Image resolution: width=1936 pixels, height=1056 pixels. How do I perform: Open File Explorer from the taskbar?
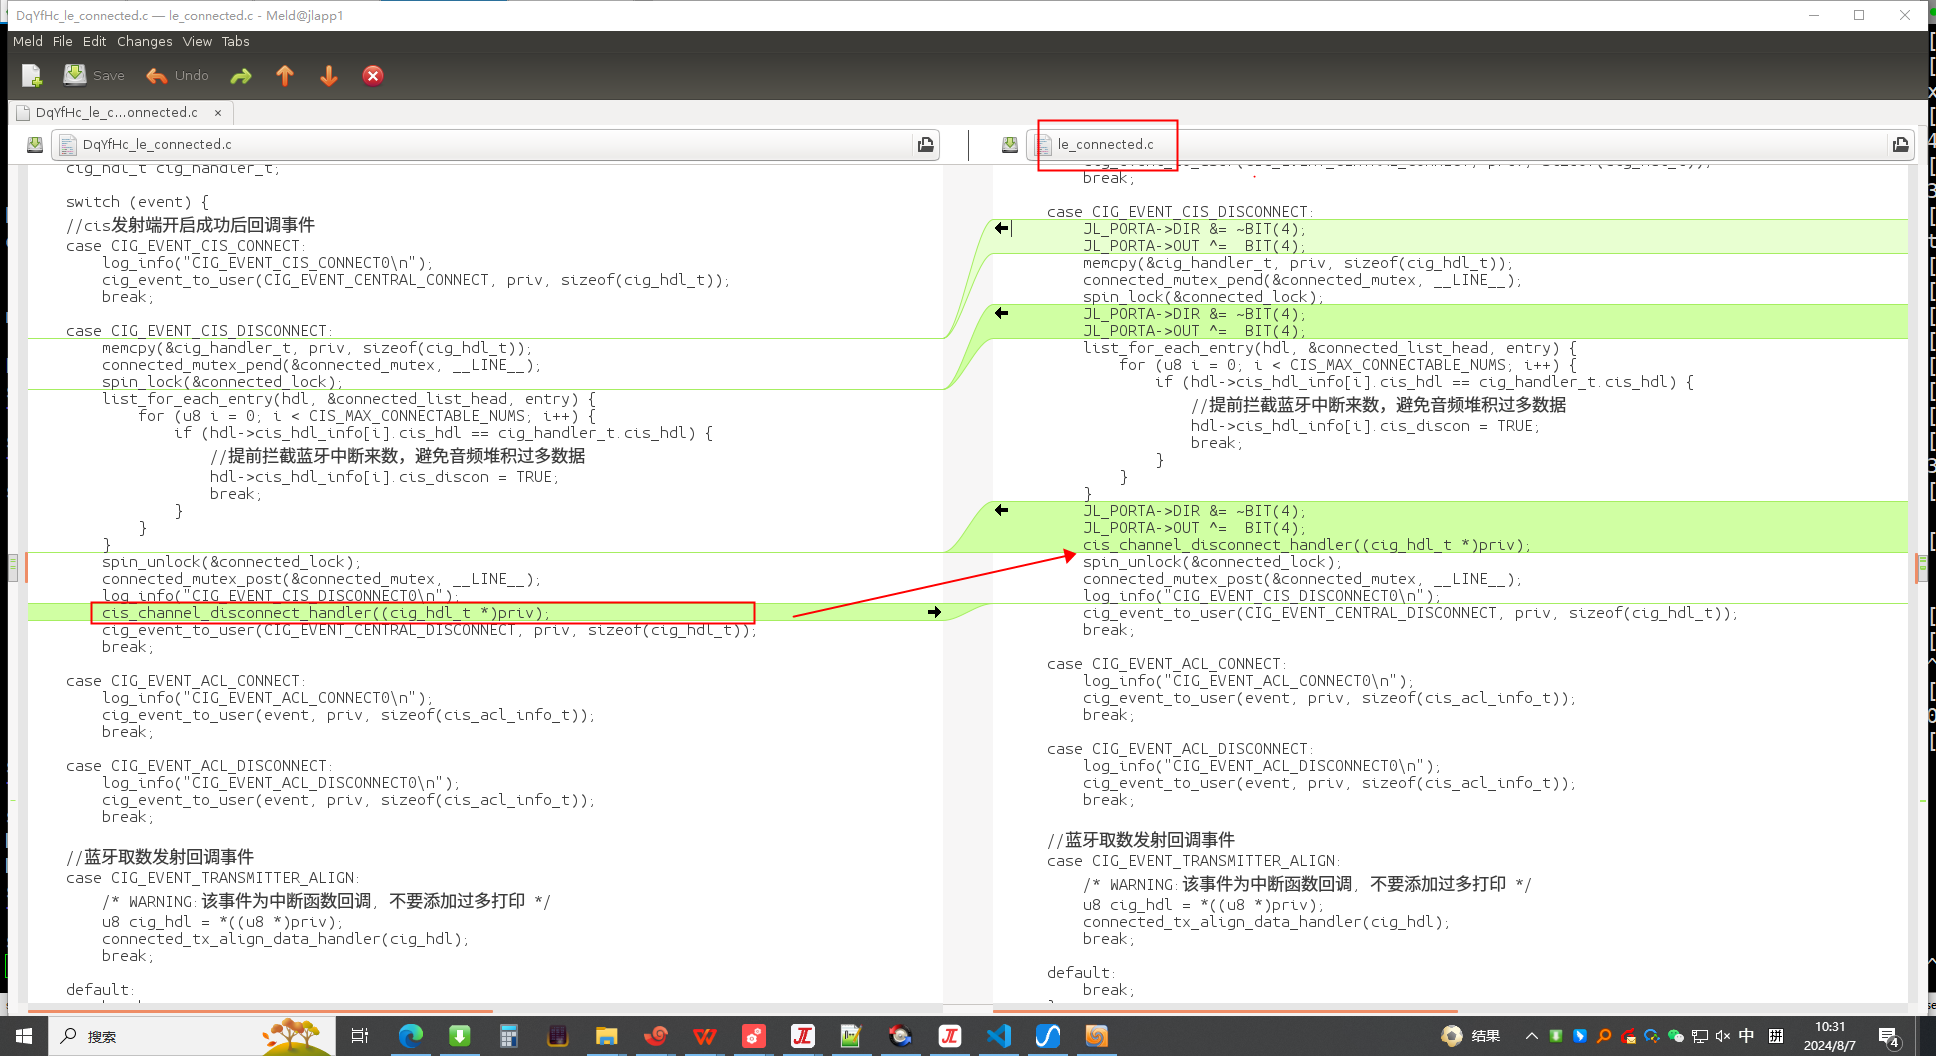(606, 1036)
